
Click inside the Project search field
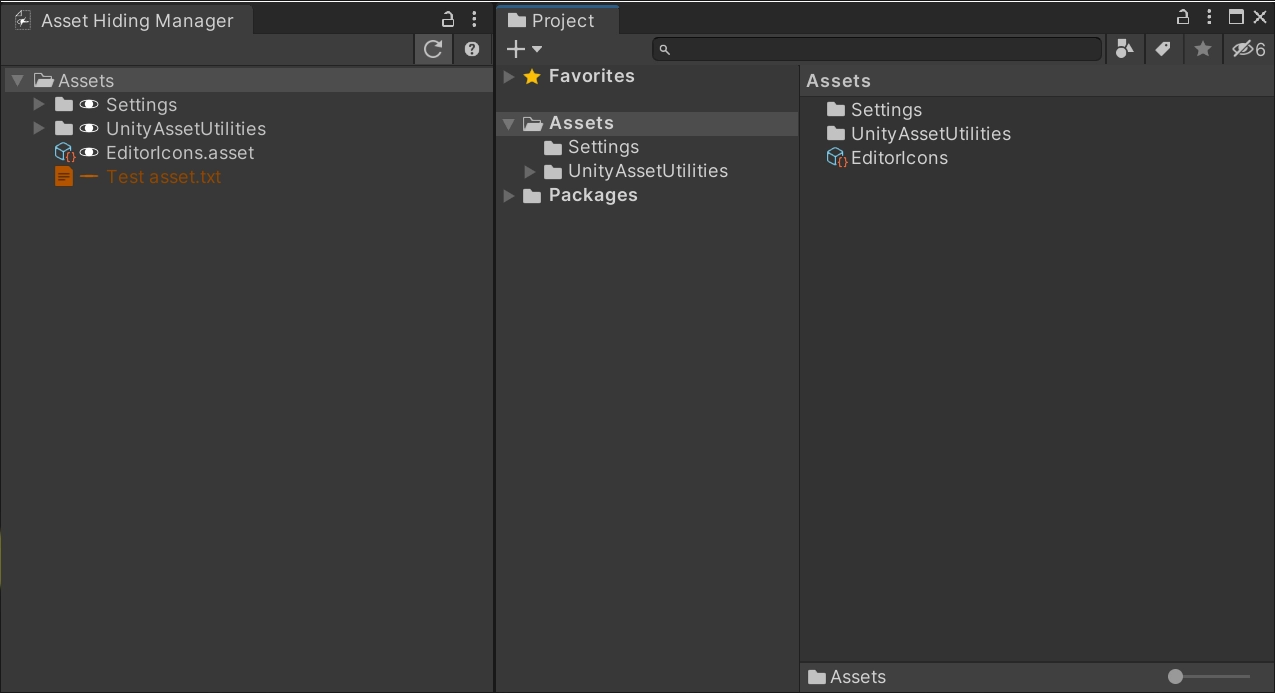(x=875, y=48)
